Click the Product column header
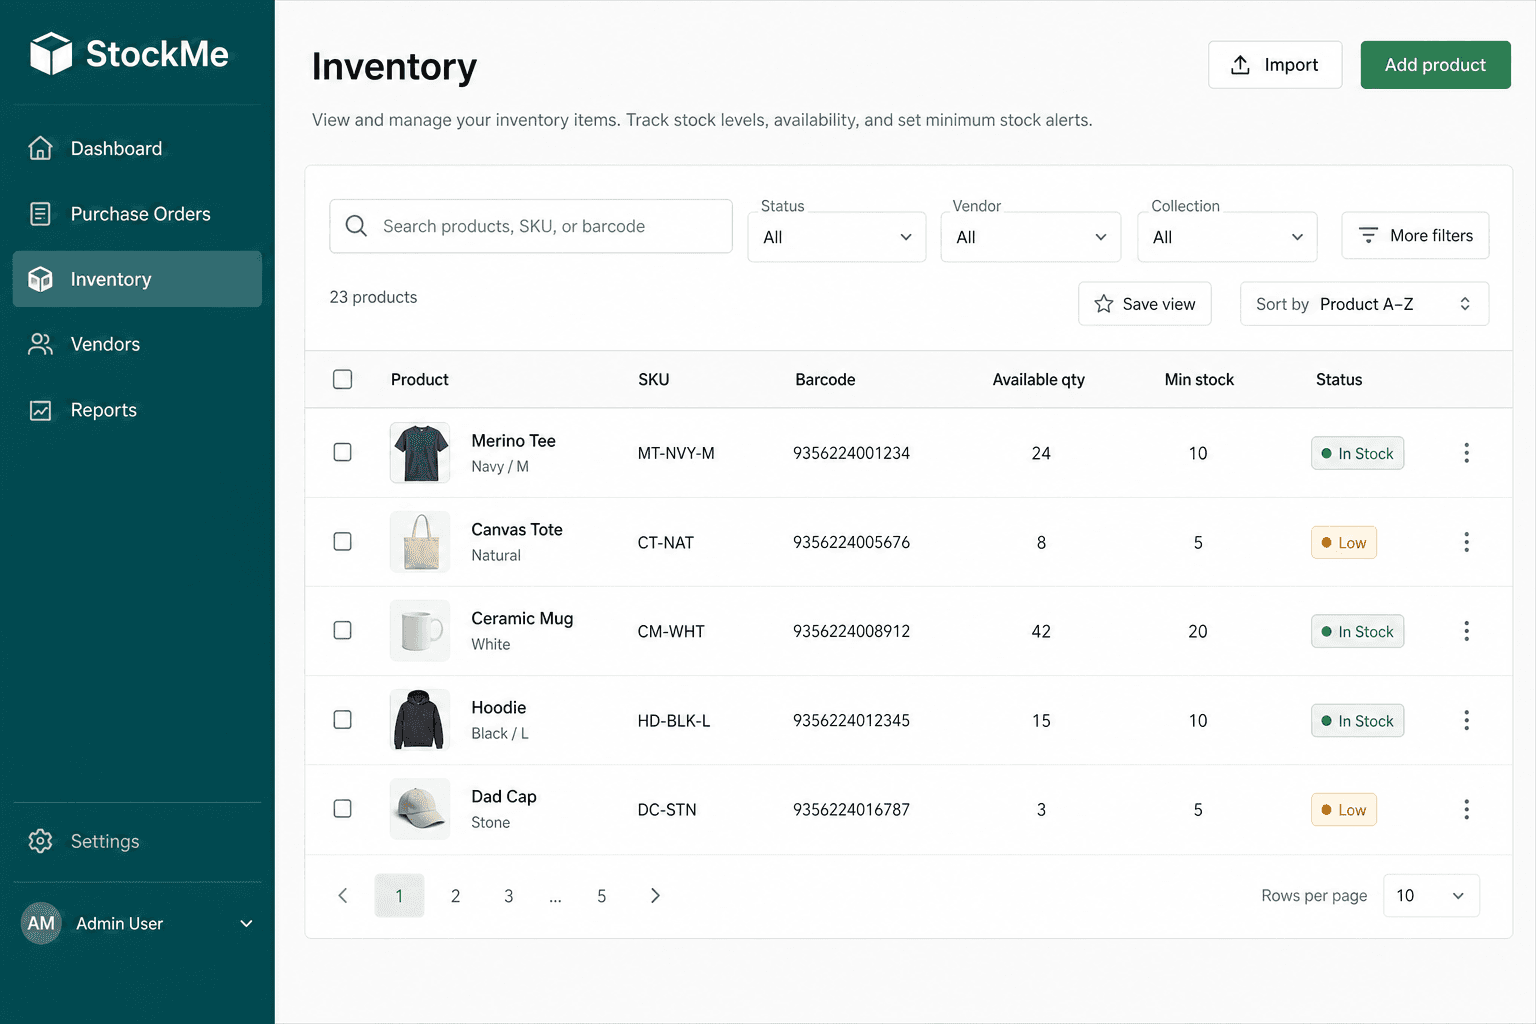 [419, 380]
